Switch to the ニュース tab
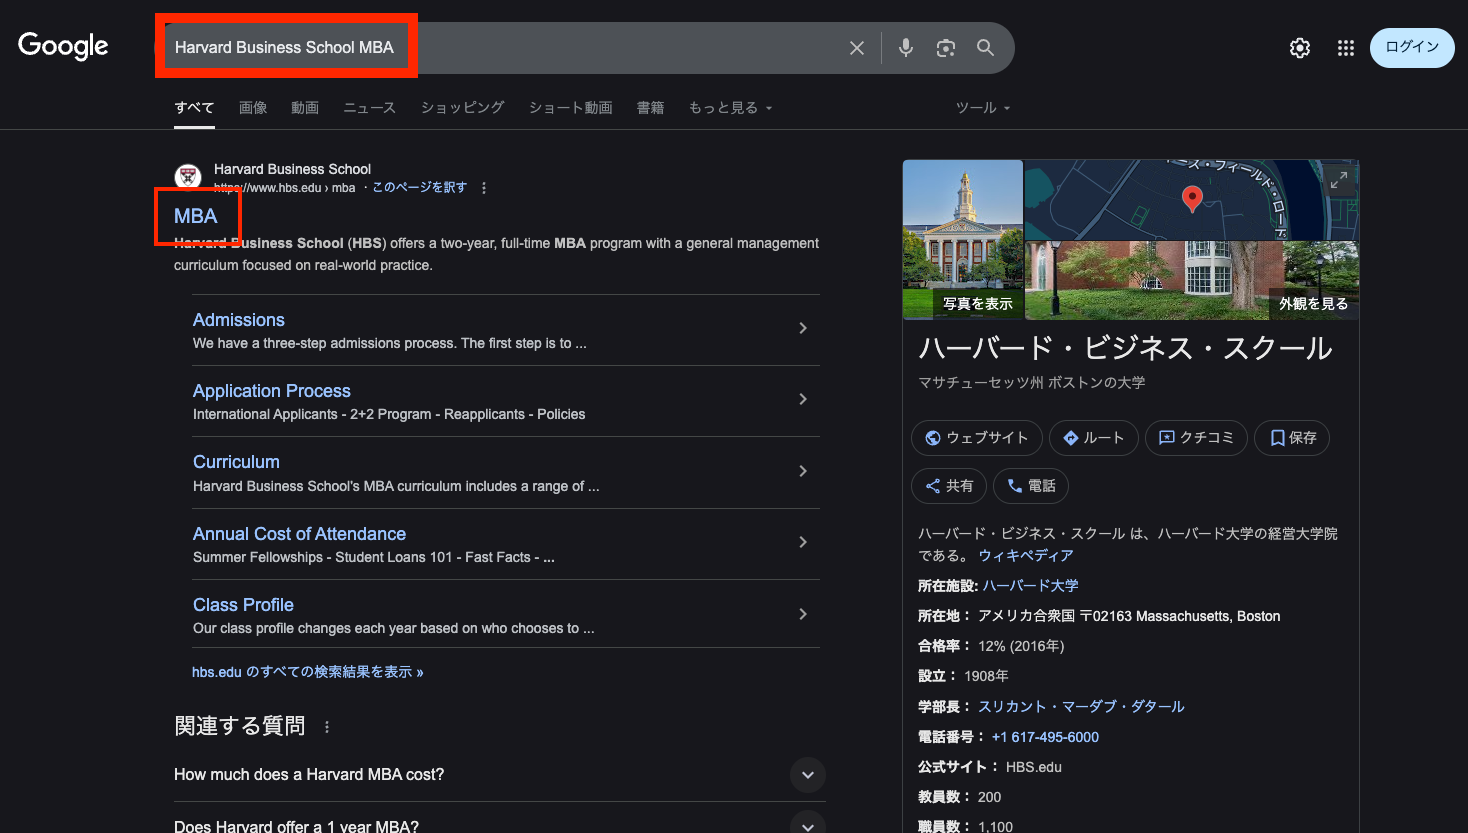The image size is (1468, 833). 369,108
